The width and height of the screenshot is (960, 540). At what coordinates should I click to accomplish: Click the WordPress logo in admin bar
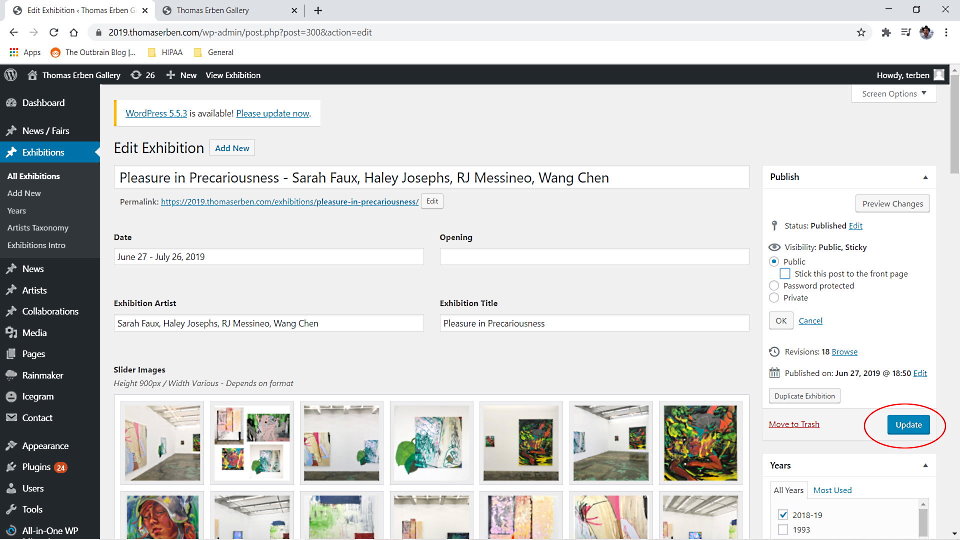click(10, 75)
